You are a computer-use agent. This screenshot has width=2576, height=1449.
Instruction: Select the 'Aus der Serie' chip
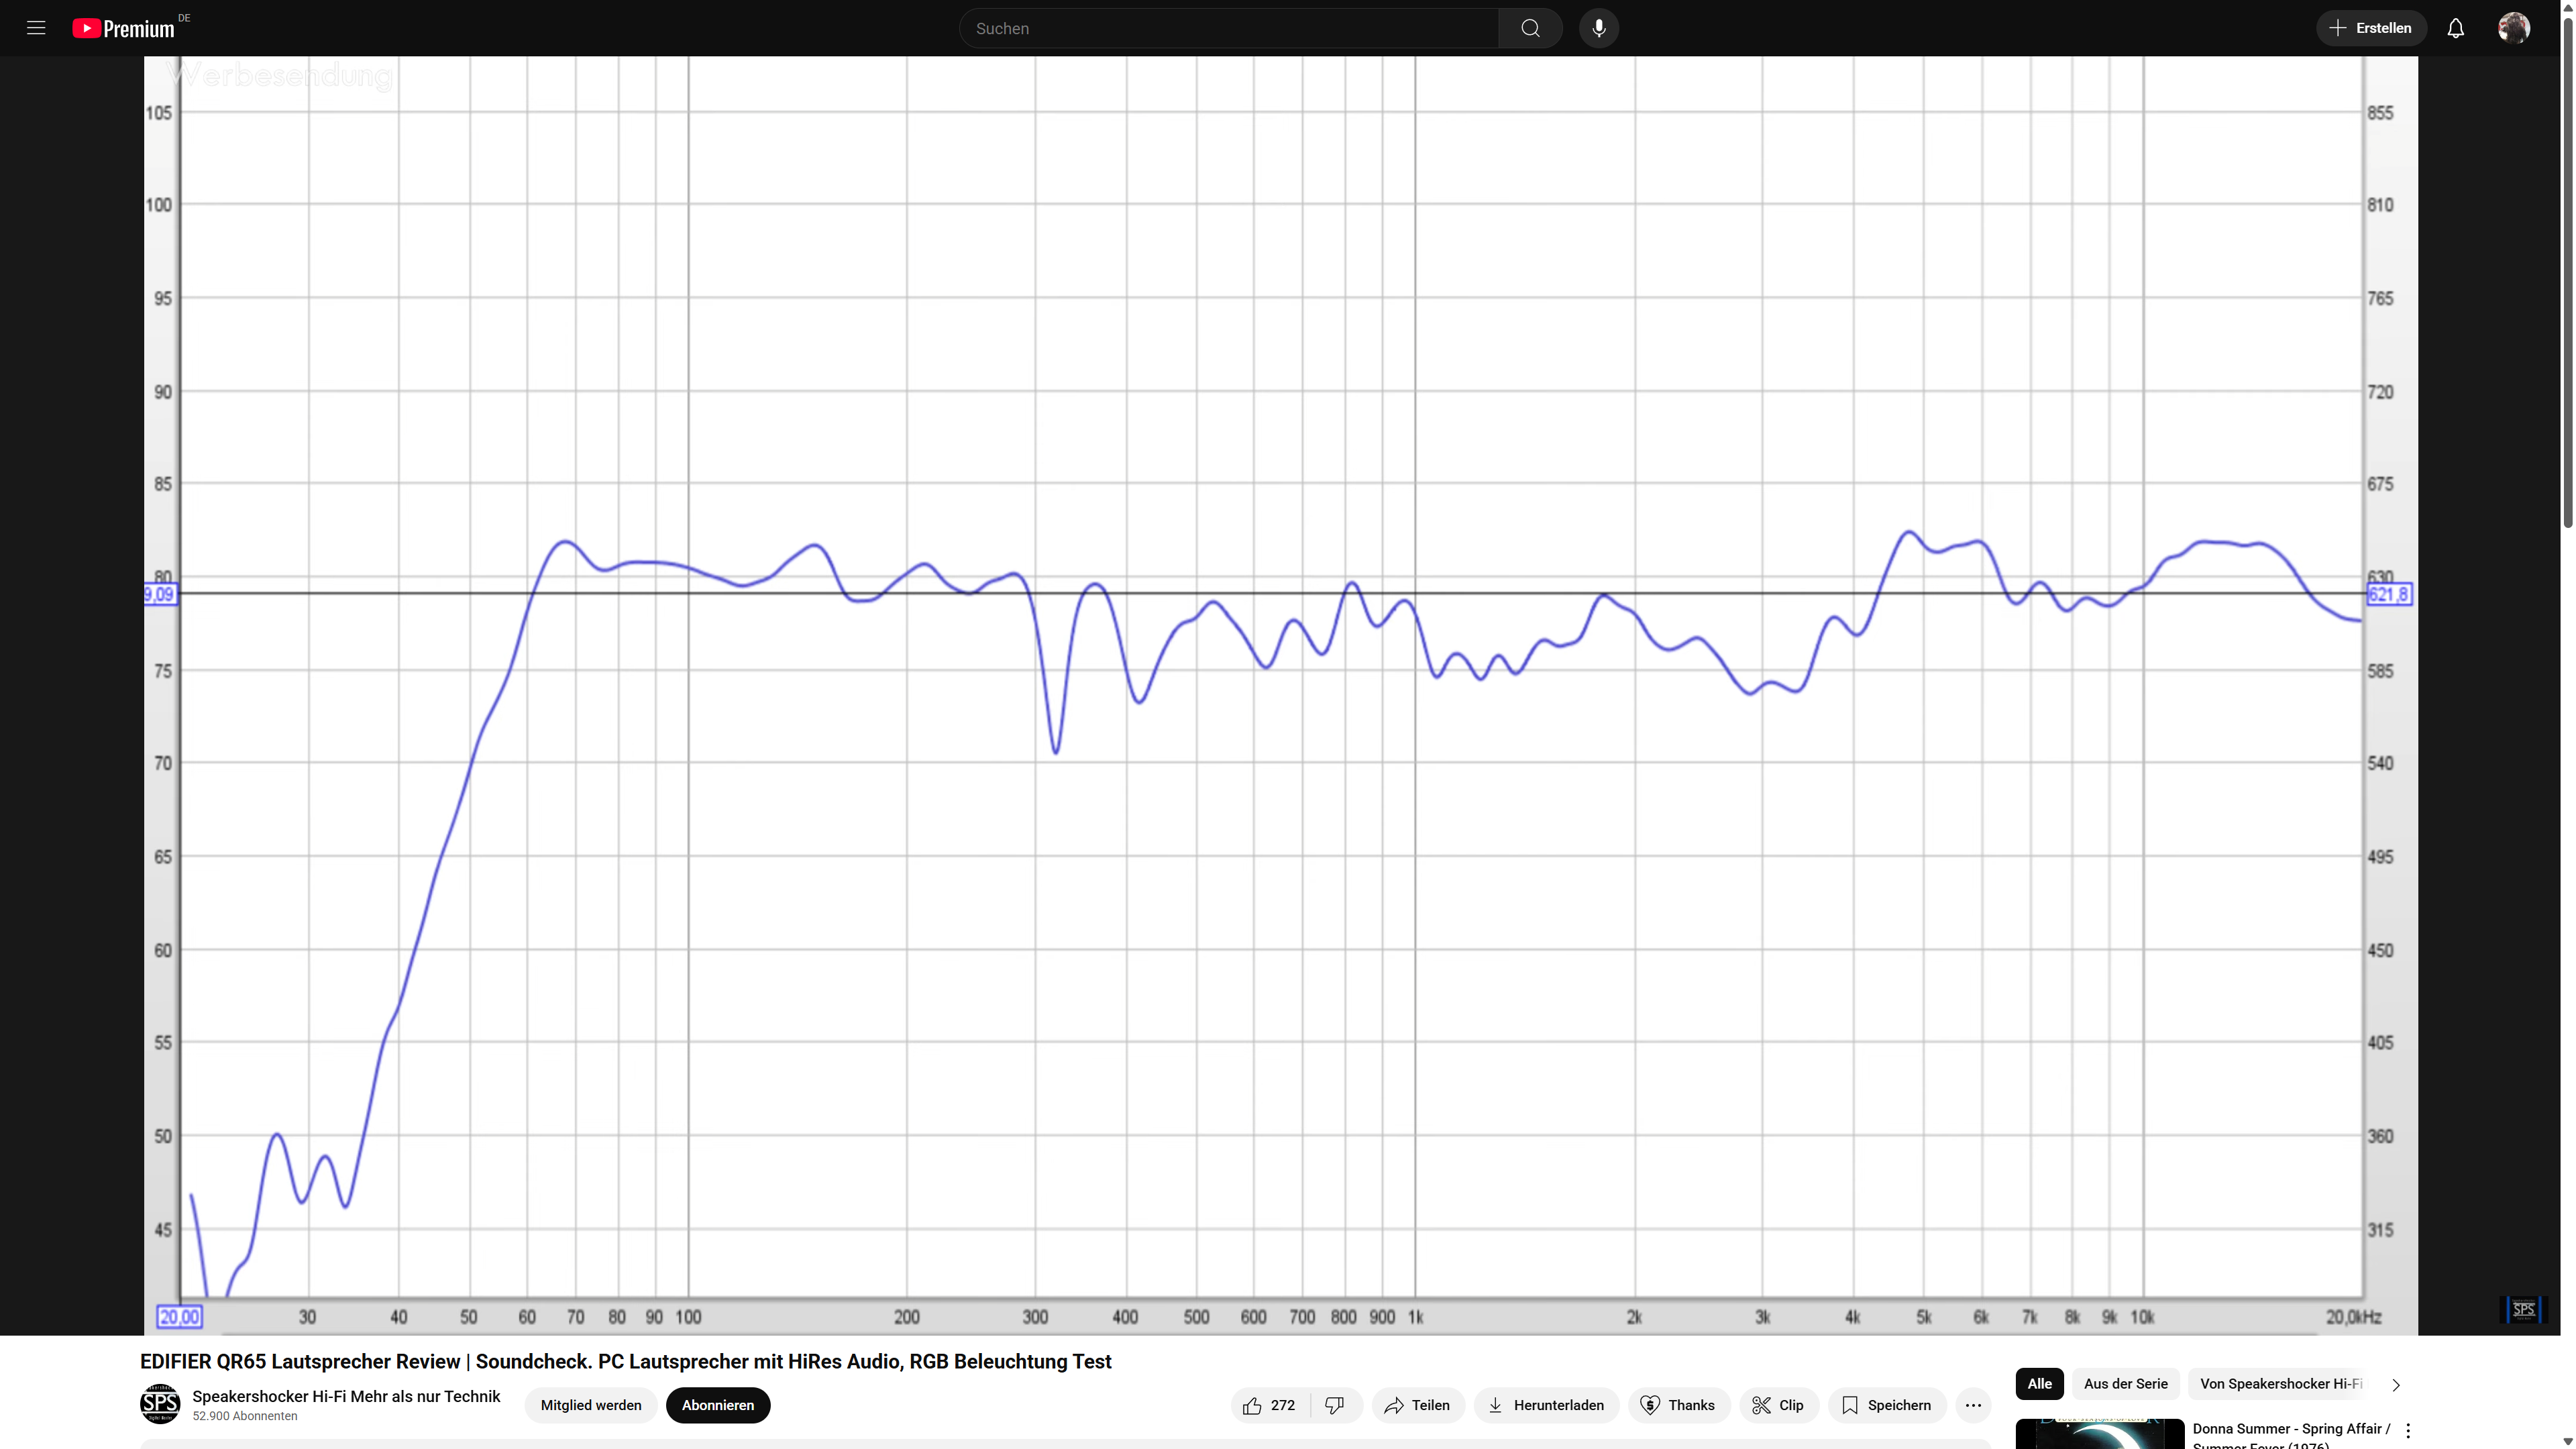2125,1384
